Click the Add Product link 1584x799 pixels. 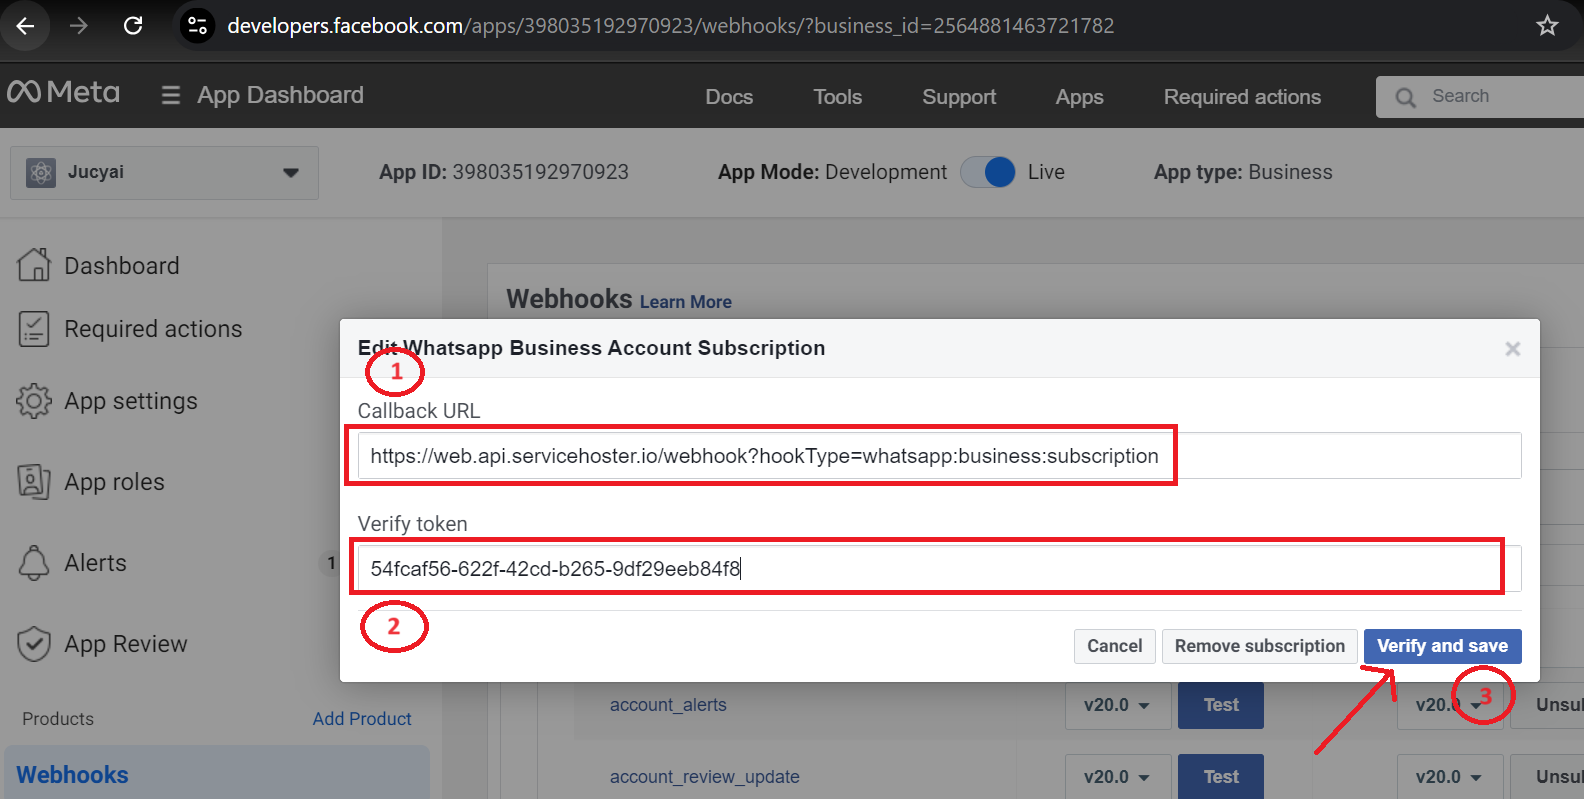coord(362,719)
